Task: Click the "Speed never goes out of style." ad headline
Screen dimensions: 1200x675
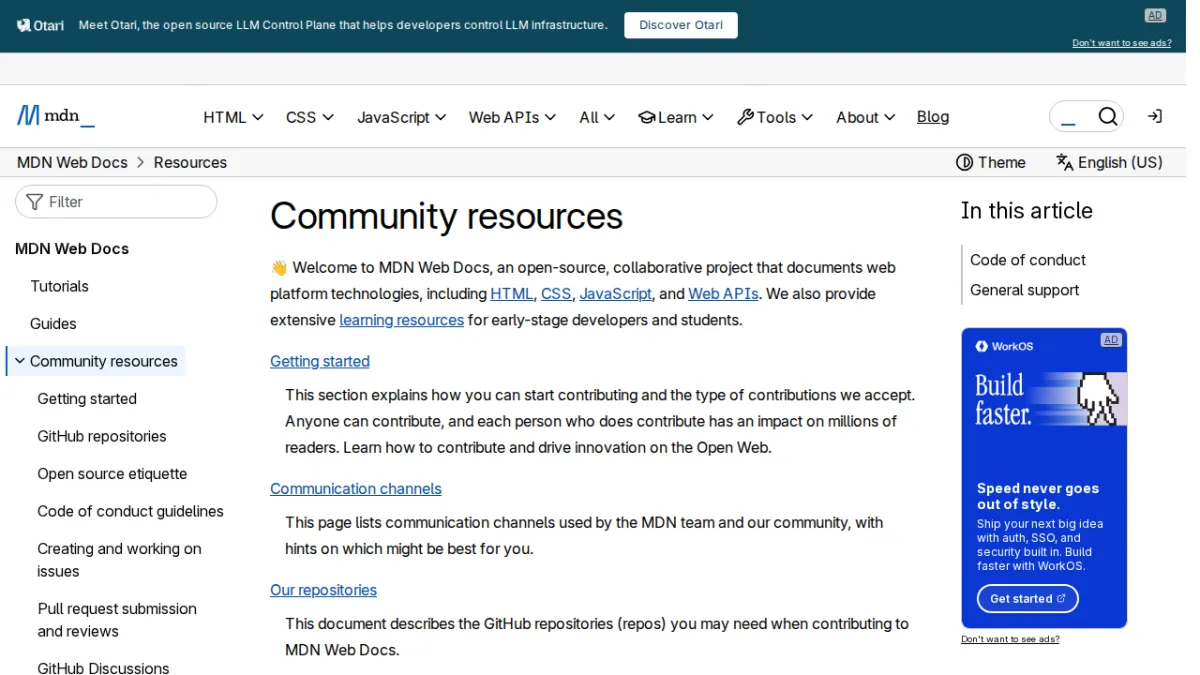Action: pyautogui.click(x=1038, y=496)
